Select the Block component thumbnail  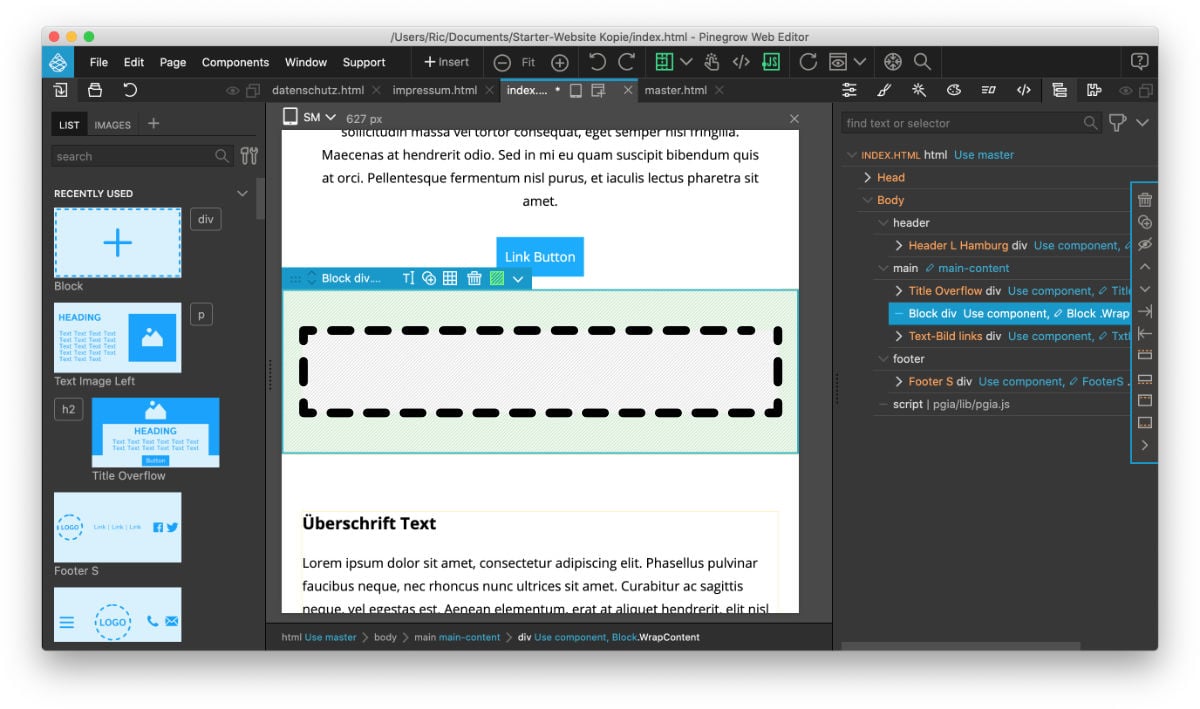click(x=117, y=242)
